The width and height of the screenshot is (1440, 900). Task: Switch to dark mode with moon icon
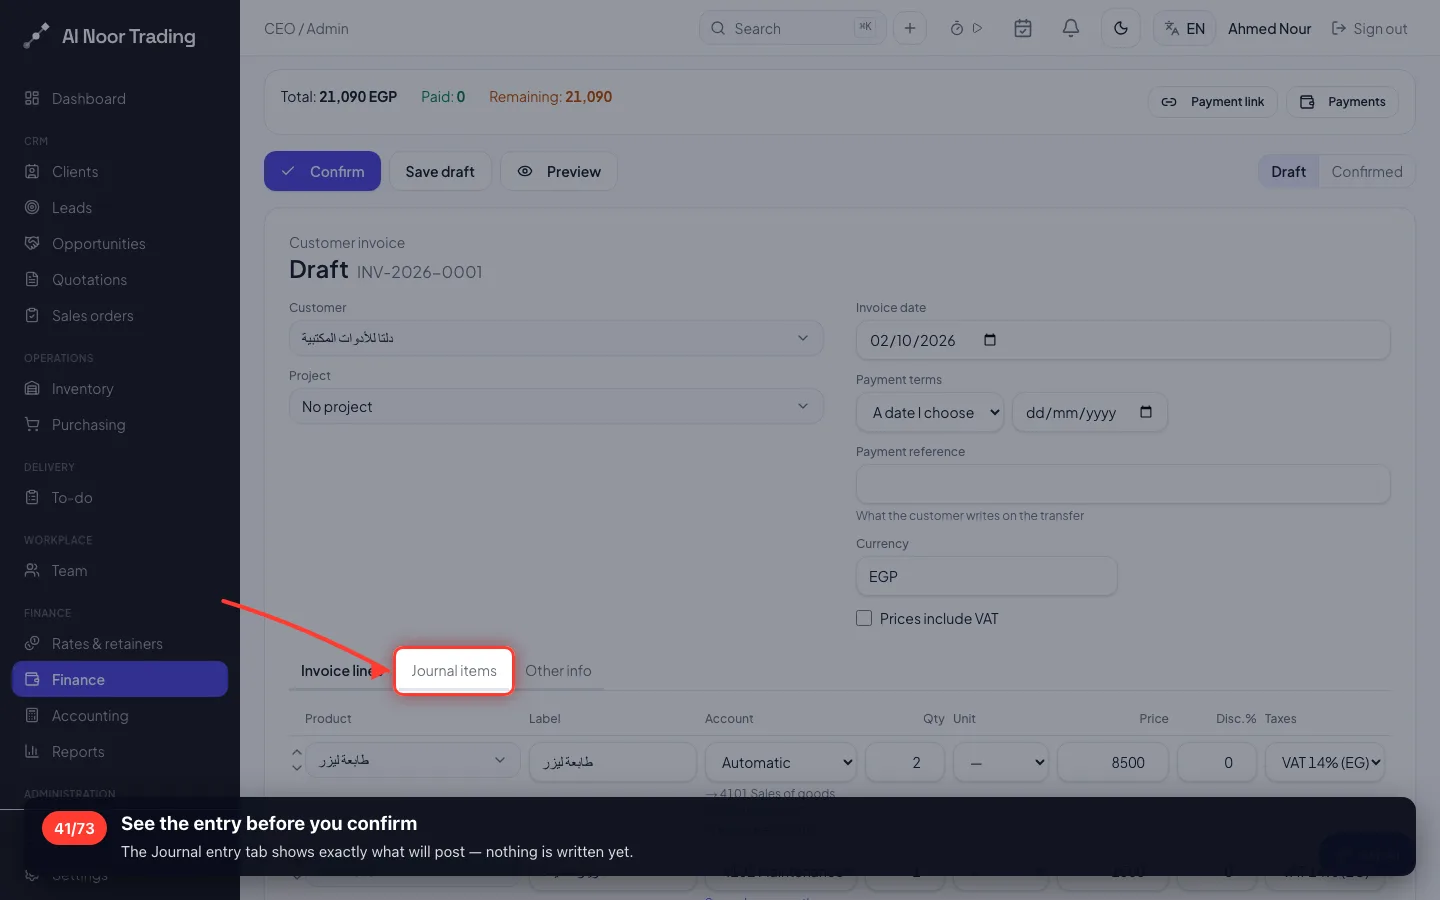pos(1121,28)
